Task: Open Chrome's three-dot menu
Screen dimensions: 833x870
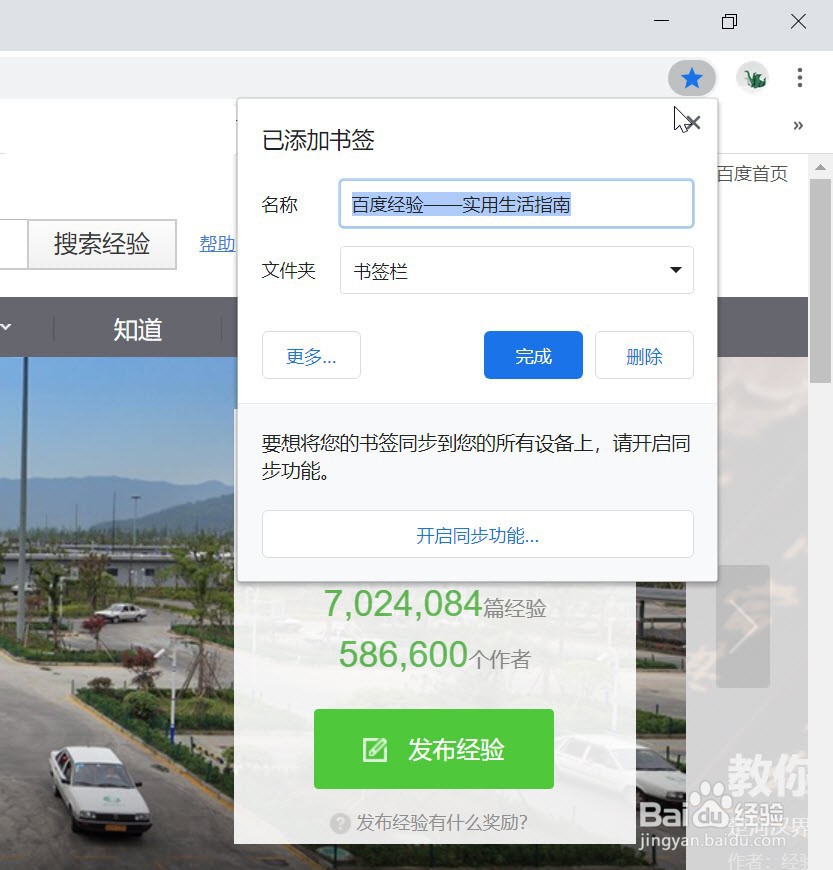Action: pyautogui.click(x=799, y=78)
